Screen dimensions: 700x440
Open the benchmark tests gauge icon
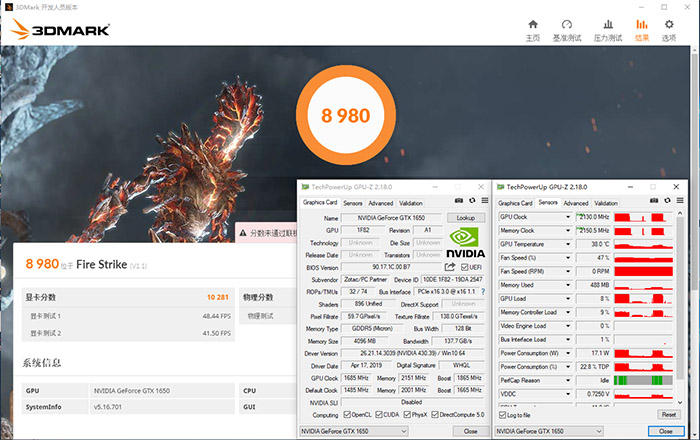(567, 25)
